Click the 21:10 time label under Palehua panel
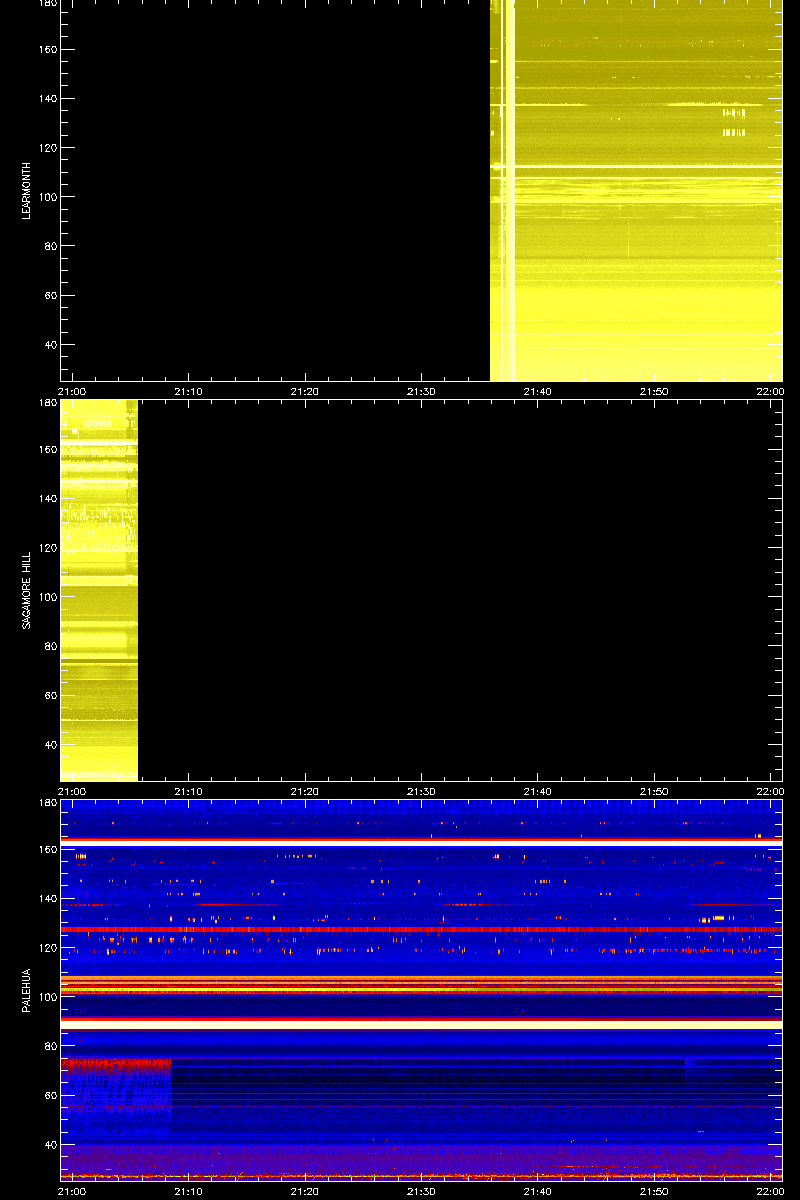This screenshot has height=1200, width=800. coord(189,1191)
